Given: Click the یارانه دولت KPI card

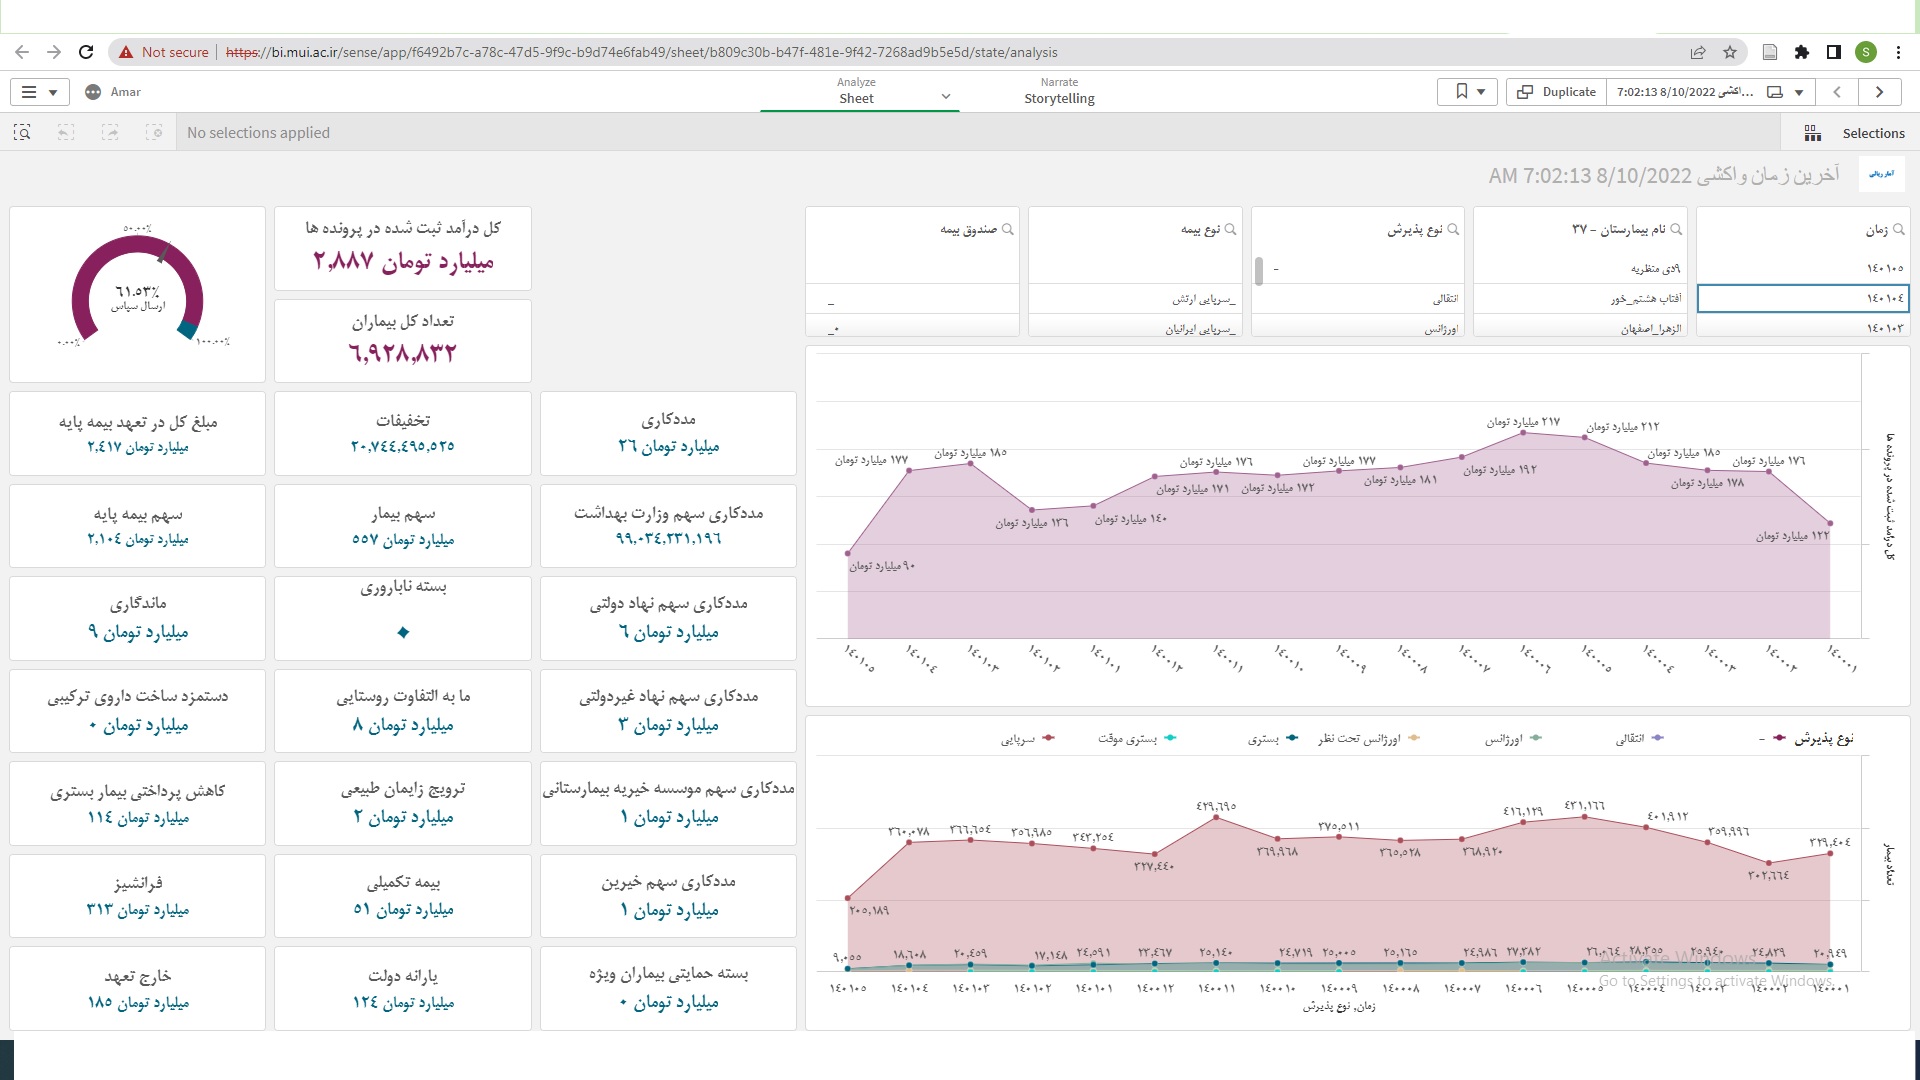Looking at the screenshot, I should click(x=403, y=988).
